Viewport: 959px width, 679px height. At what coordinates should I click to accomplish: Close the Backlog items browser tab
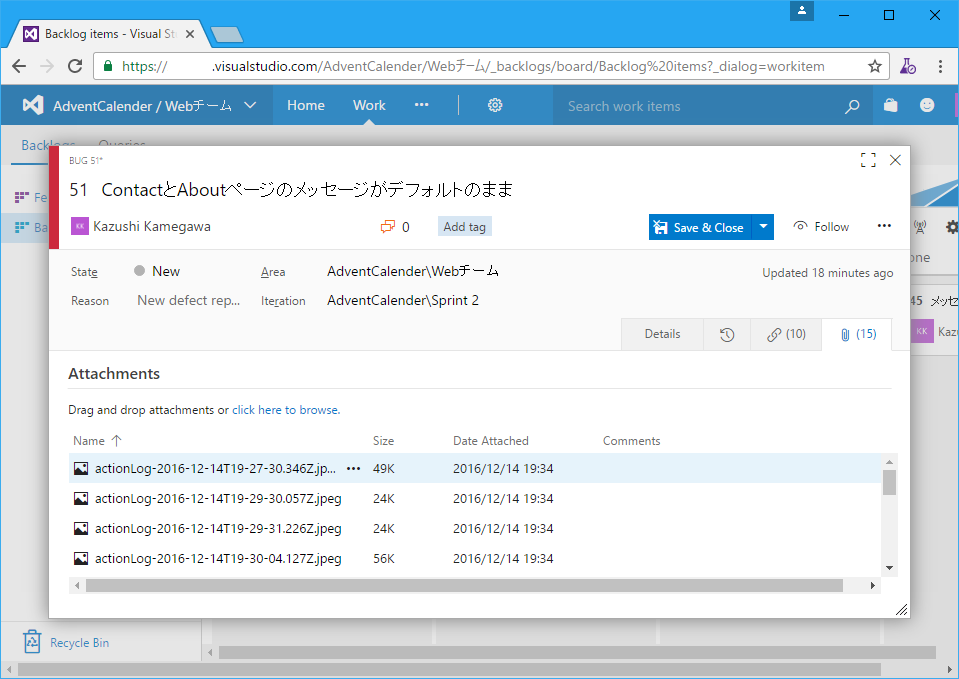tap(190, 34)
